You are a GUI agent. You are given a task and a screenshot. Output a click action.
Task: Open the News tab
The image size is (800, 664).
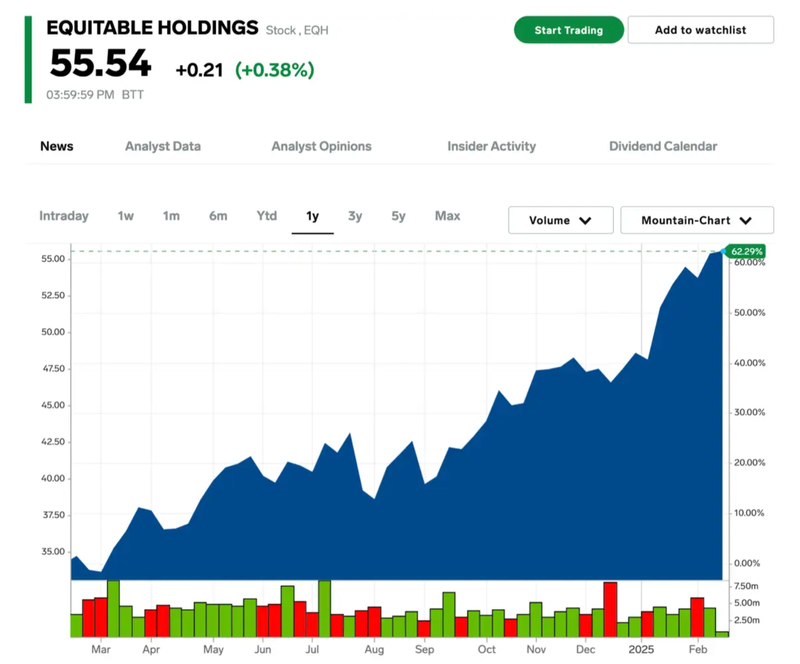(57, 146)
